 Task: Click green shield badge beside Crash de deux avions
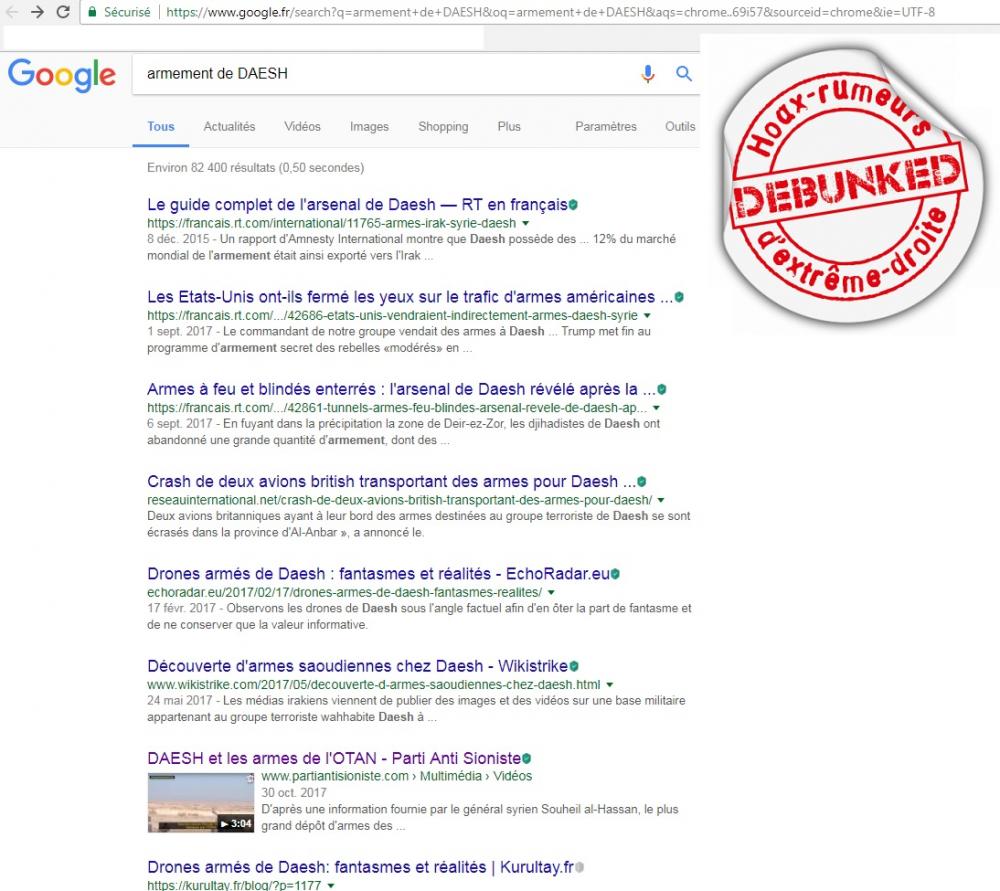click(x=642, y=482)
